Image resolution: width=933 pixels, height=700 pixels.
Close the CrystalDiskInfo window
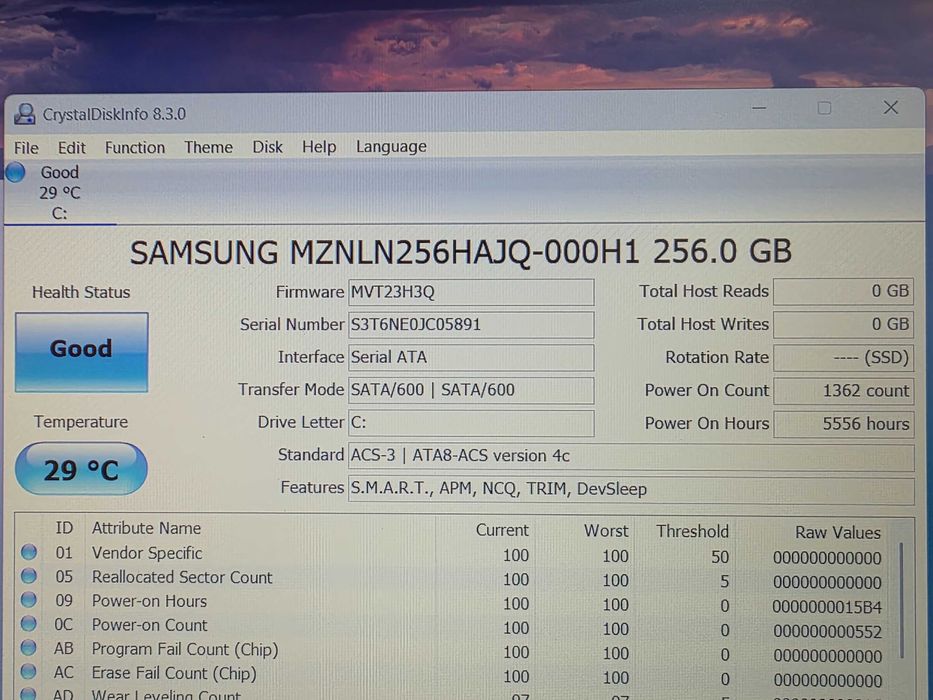tap(891, 107)
